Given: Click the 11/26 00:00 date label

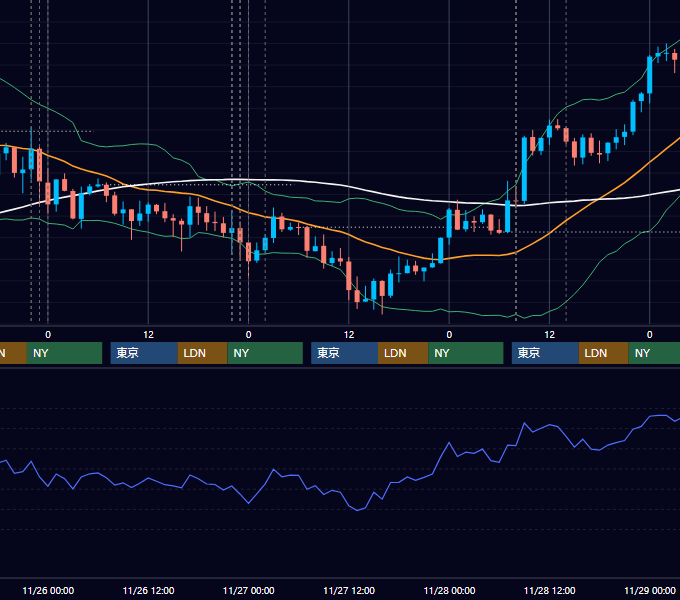Looking at the screenshot, I should coord(48,590).
